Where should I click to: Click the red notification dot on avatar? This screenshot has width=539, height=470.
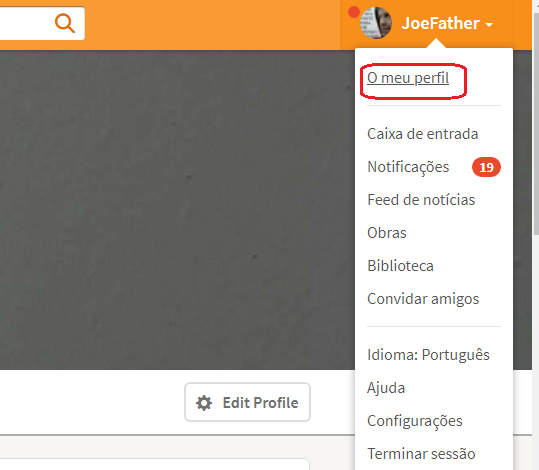tap(354, 12)
